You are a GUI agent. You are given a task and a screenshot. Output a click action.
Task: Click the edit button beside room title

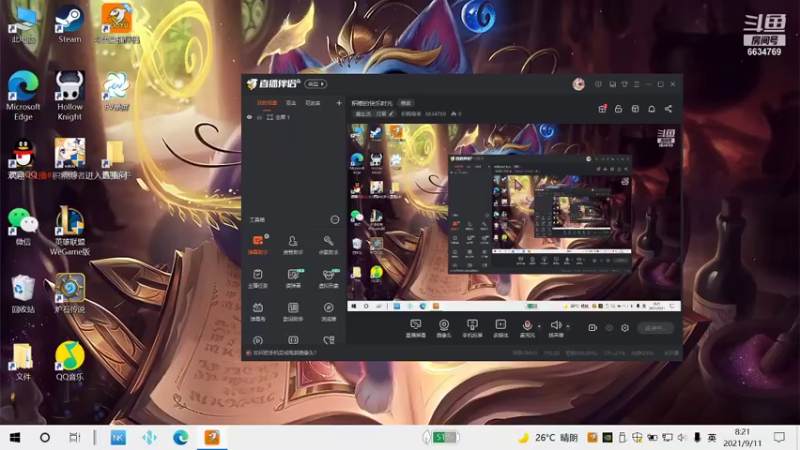point(406,103)
